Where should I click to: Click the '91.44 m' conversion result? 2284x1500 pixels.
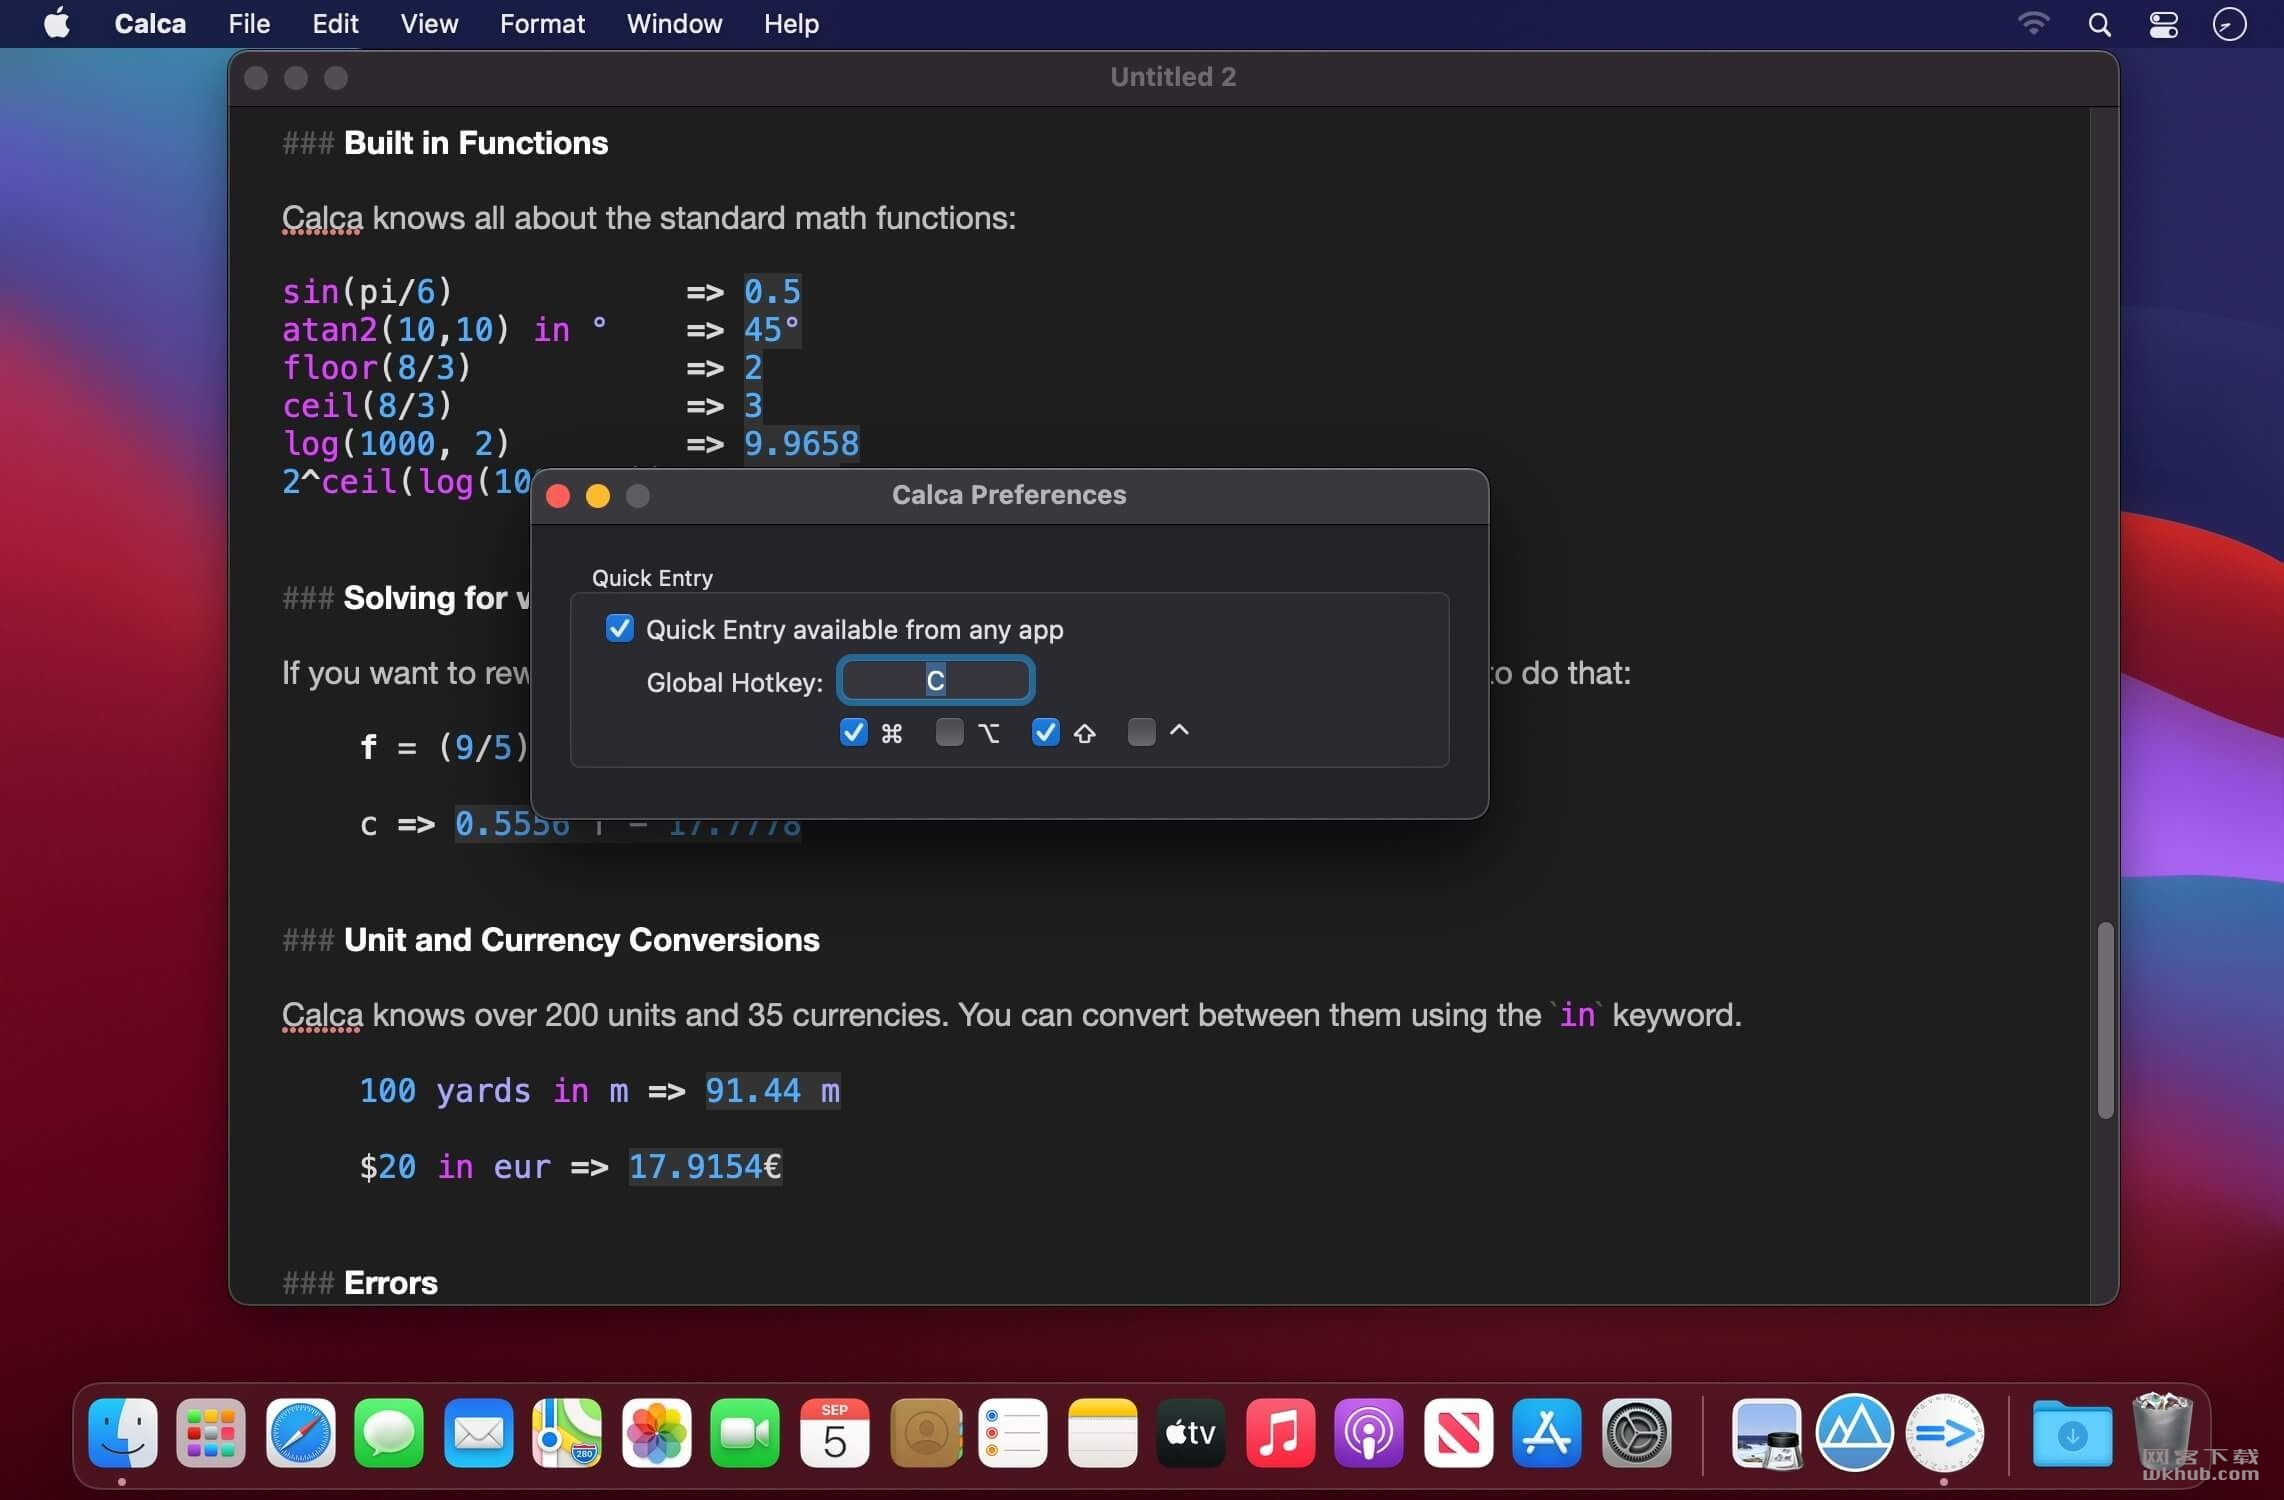coord(772,1090)
